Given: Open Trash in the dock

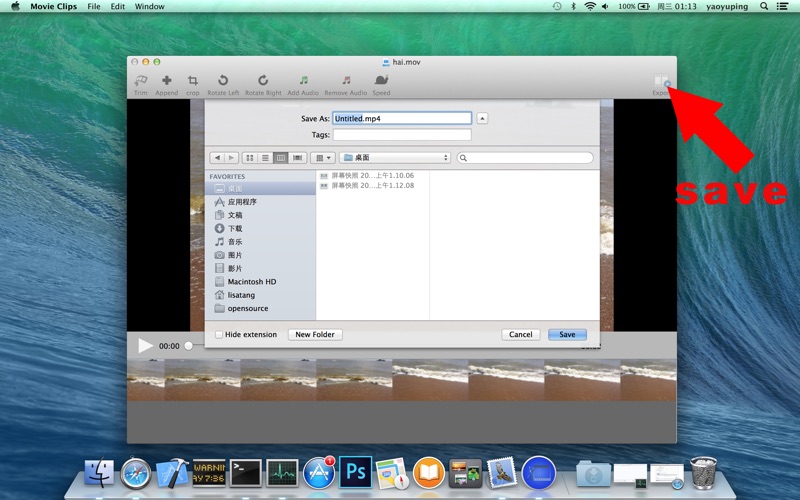Looking at the screenshot, I should 704,473.
